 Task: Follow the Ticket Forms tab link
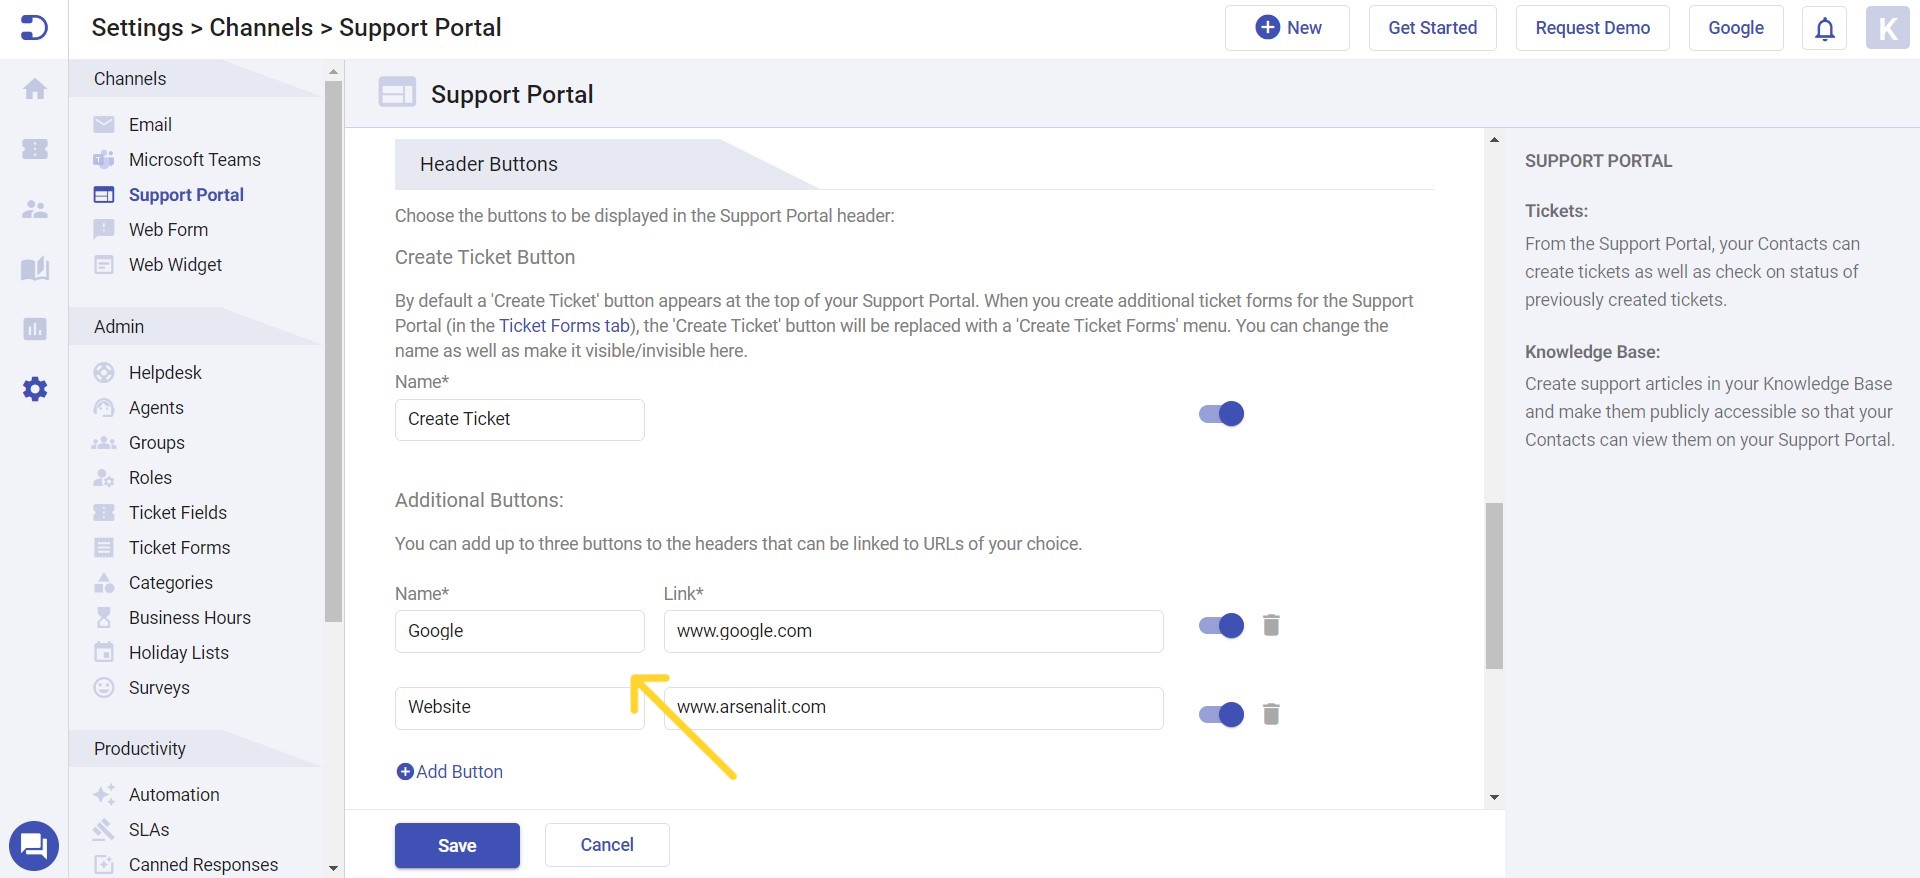(564, 326)
